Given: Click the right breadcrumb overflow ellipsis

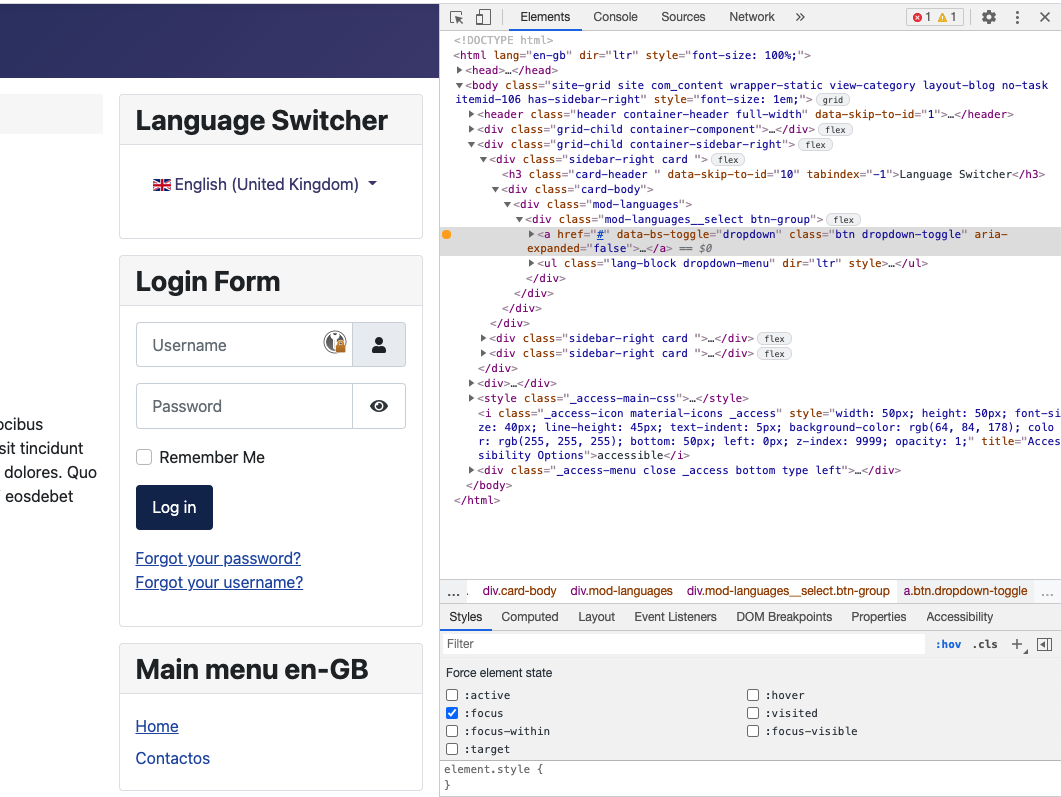Looking at the screenshot, I should tap(1047, 592).
